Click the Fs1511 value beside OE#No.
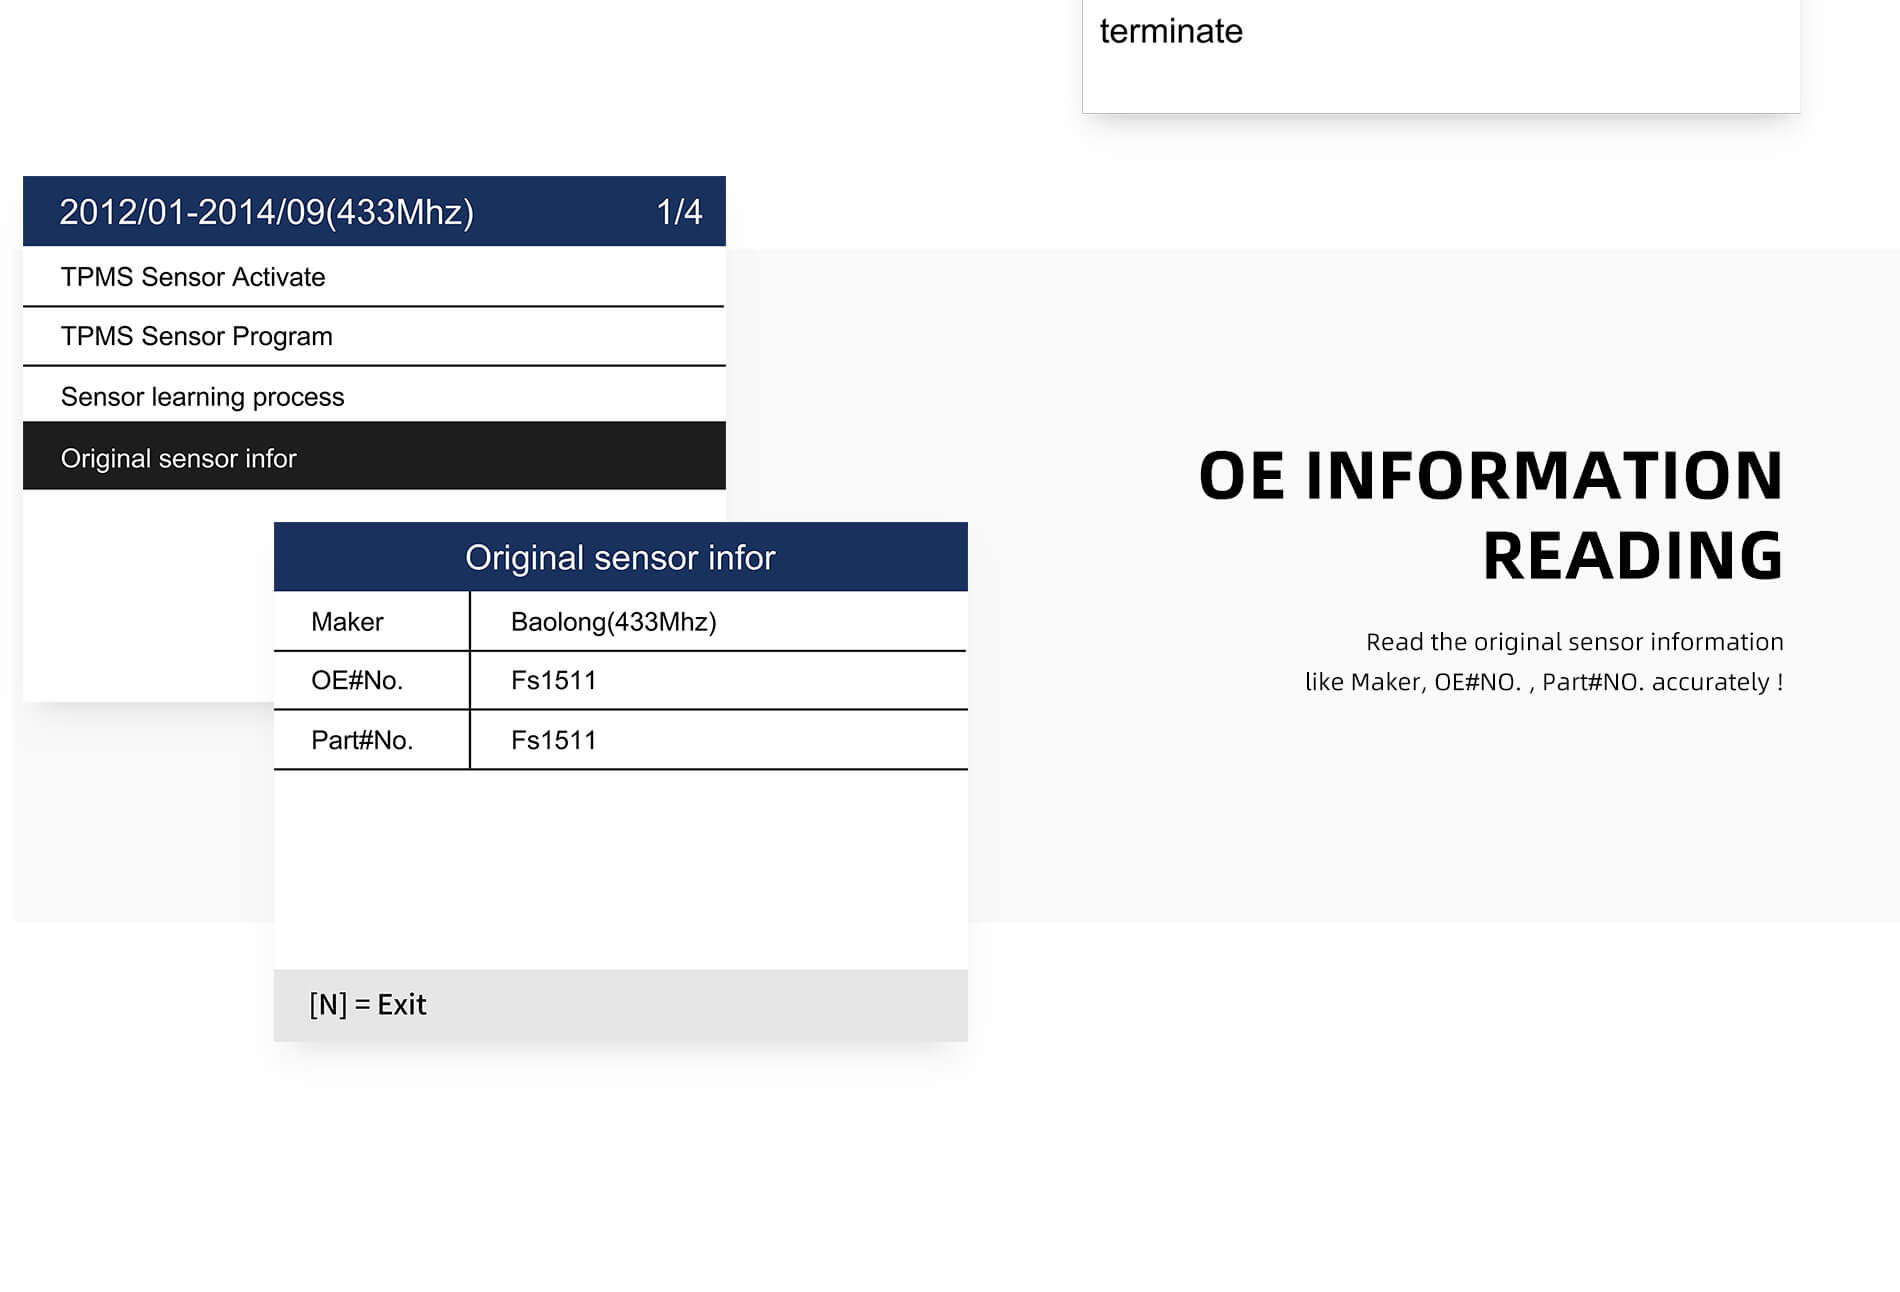The height and width of the screenshot is (1292, 1900). [553, 681]
